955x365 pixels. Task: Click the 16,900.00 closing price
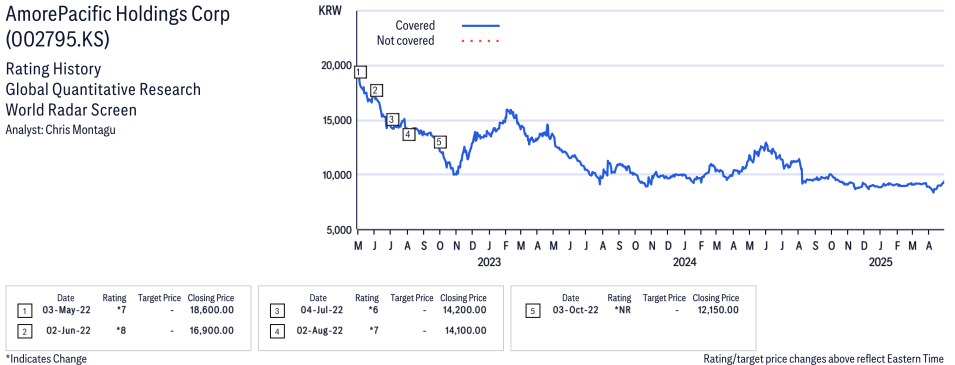tap(211, 331)
